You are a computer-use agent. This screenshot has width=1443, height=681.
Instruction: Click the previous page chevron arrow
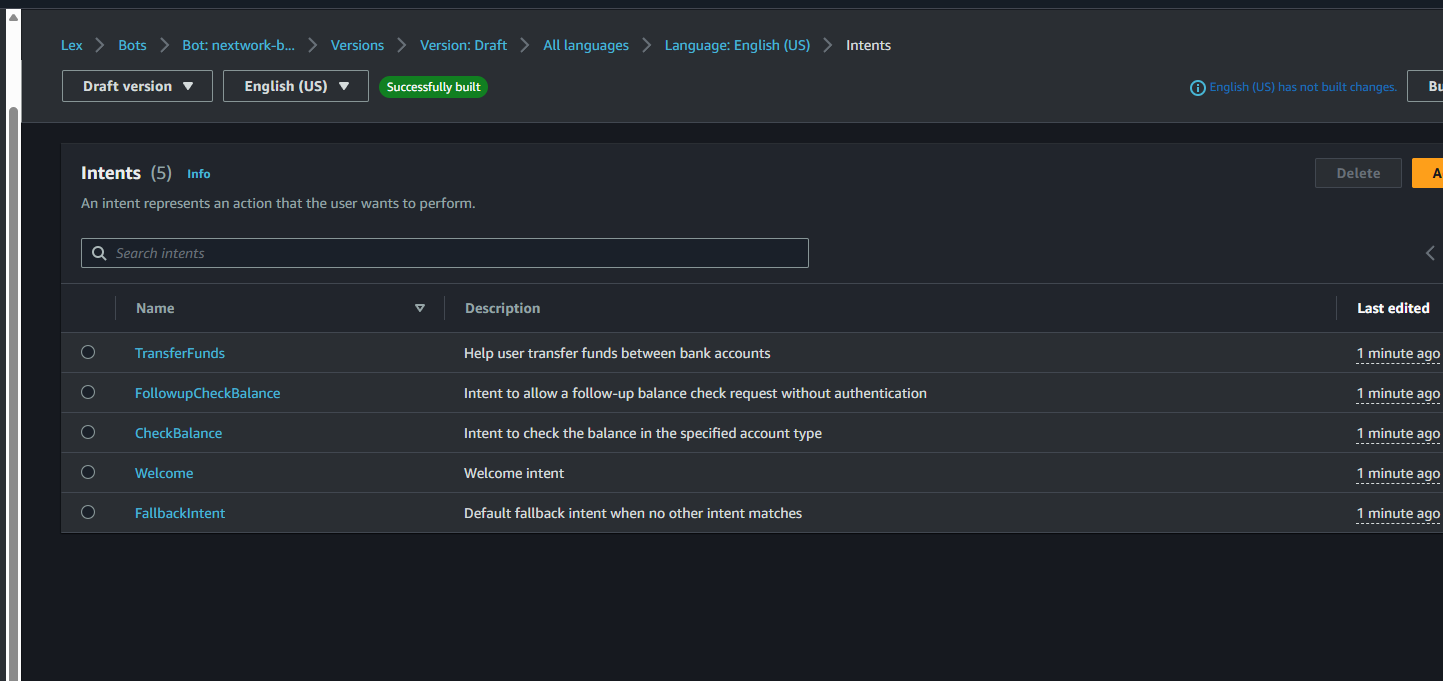point(1430,253)
